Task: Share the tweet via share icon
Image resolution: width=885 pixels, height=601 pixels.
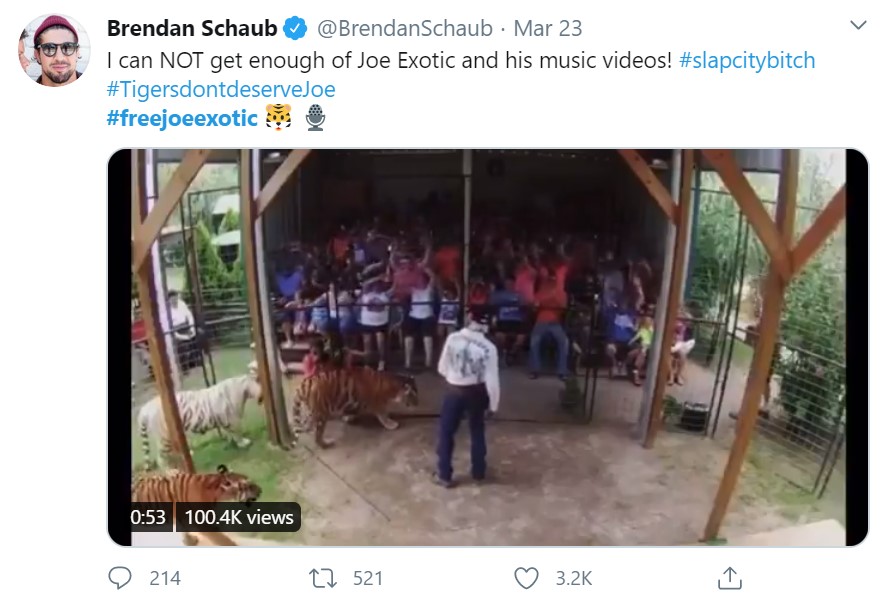Action: pyautogui.click(x=729, y=577)
